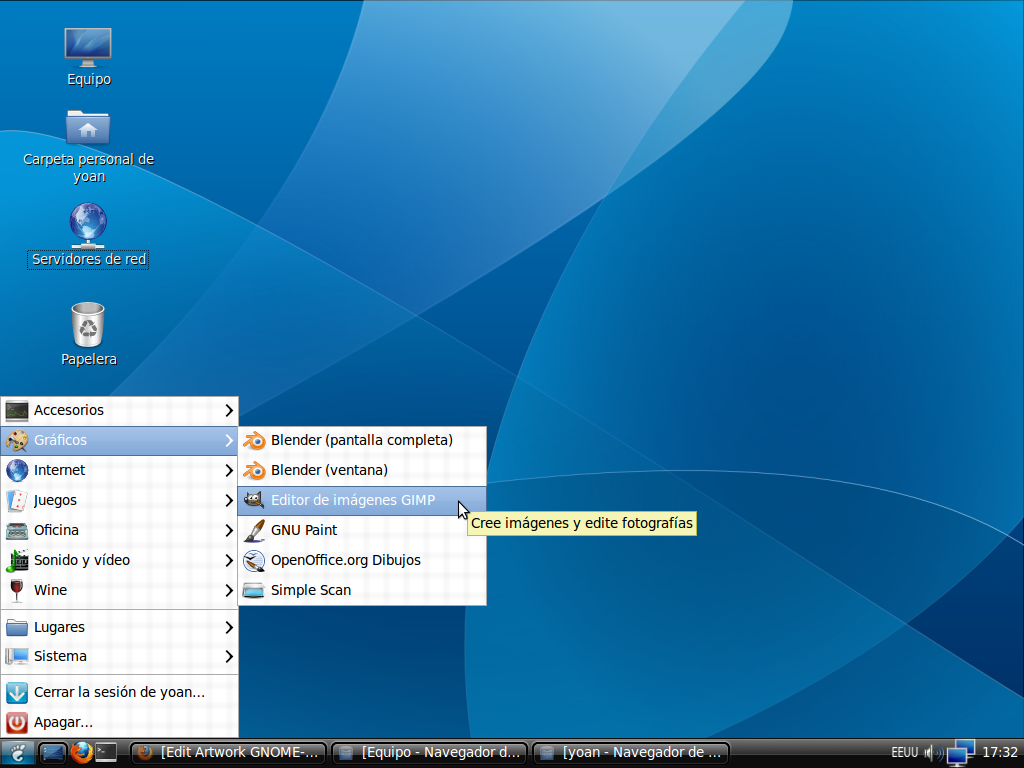1024x768 pixels.
Task: Click the Internet submenu arrow
Action: 229,470
